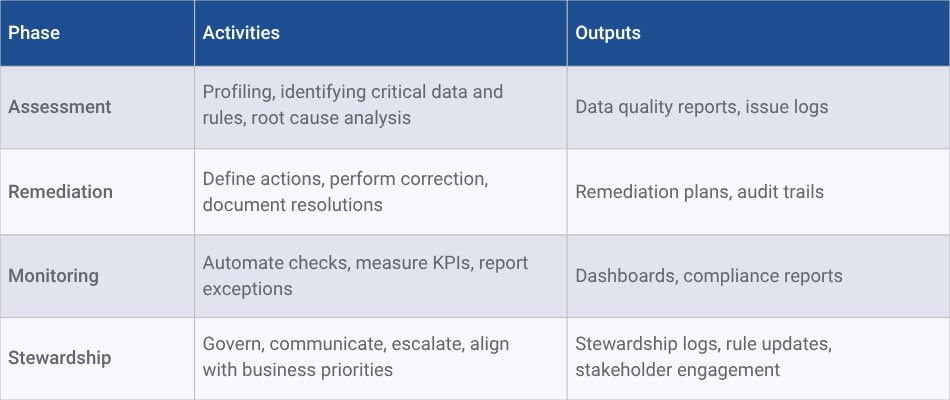Select the word 'exceptions' in Monitoring row

click(x=247, y=290)
